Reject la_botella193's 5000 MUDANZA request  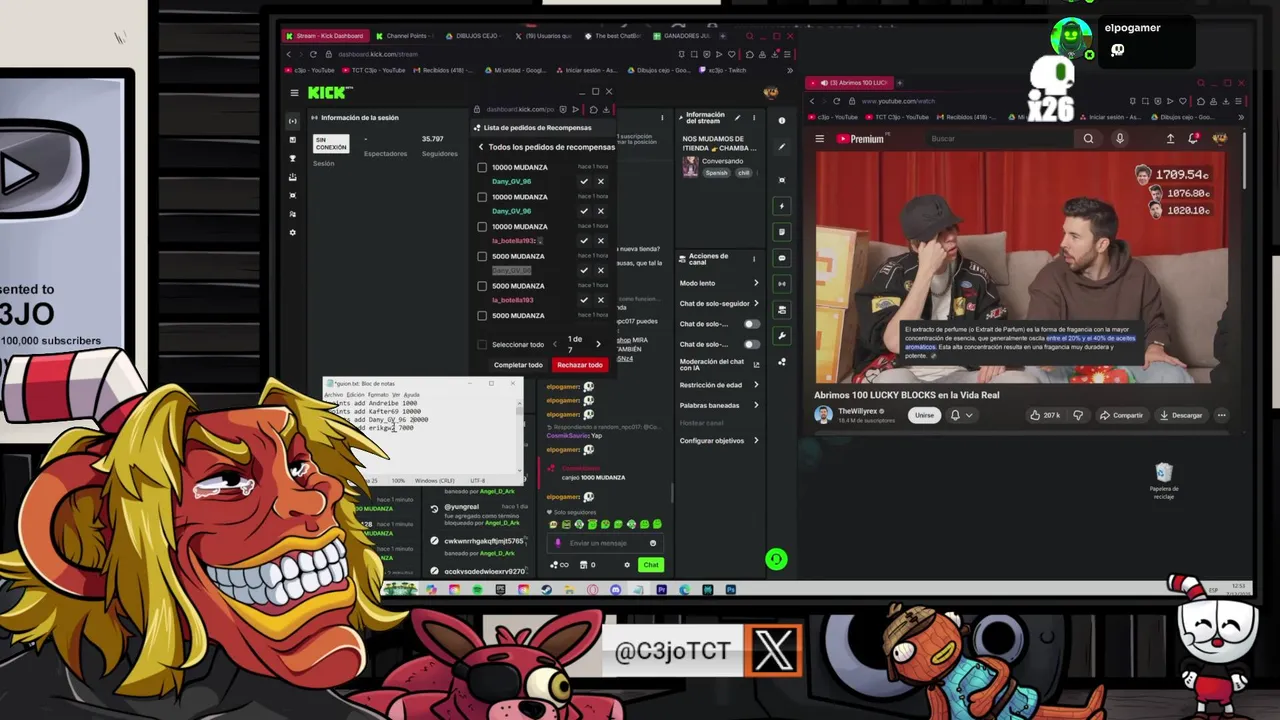tap(601, 300)
